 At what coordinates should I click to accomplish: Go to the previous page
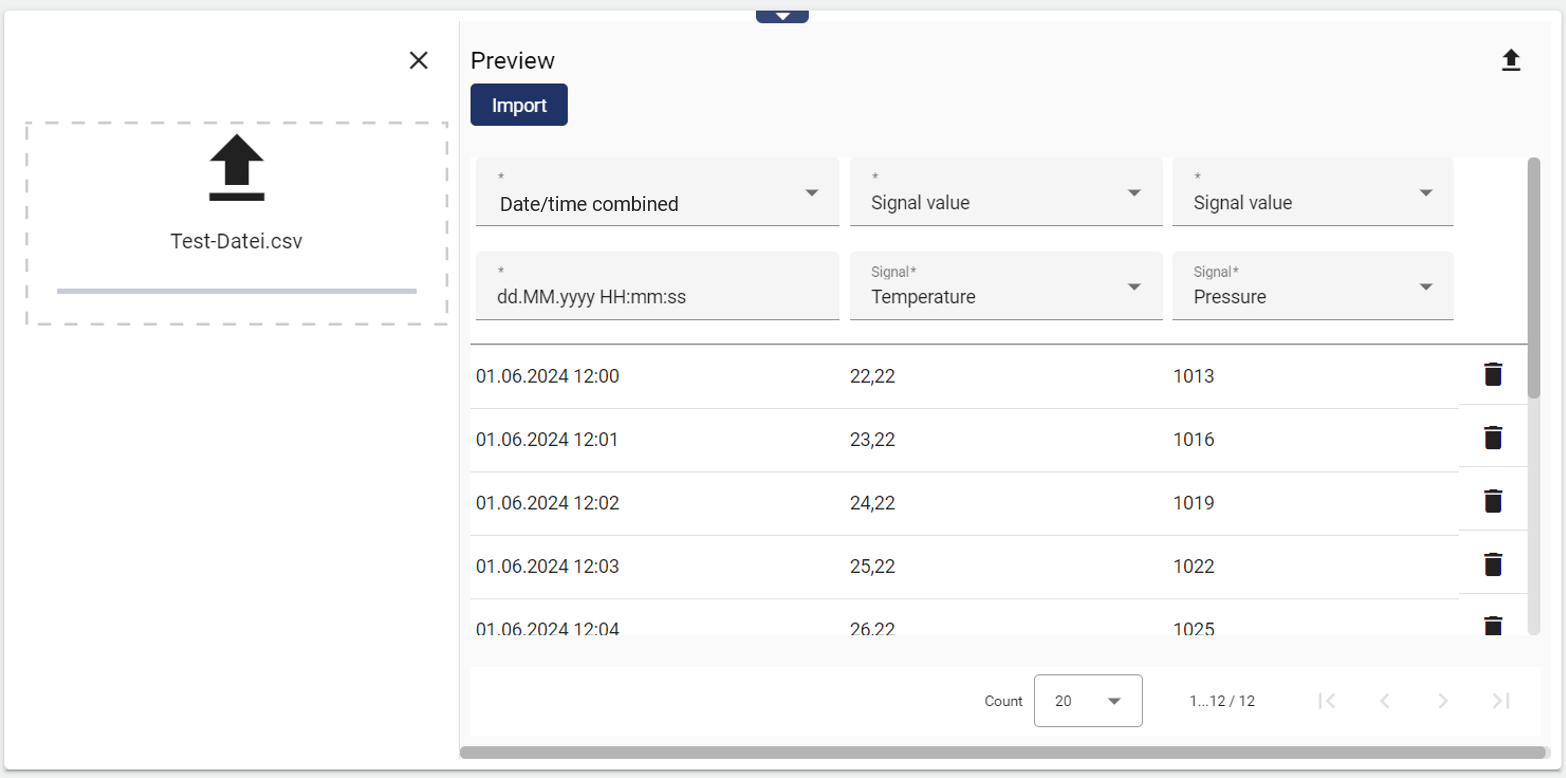click(1385, 701)
